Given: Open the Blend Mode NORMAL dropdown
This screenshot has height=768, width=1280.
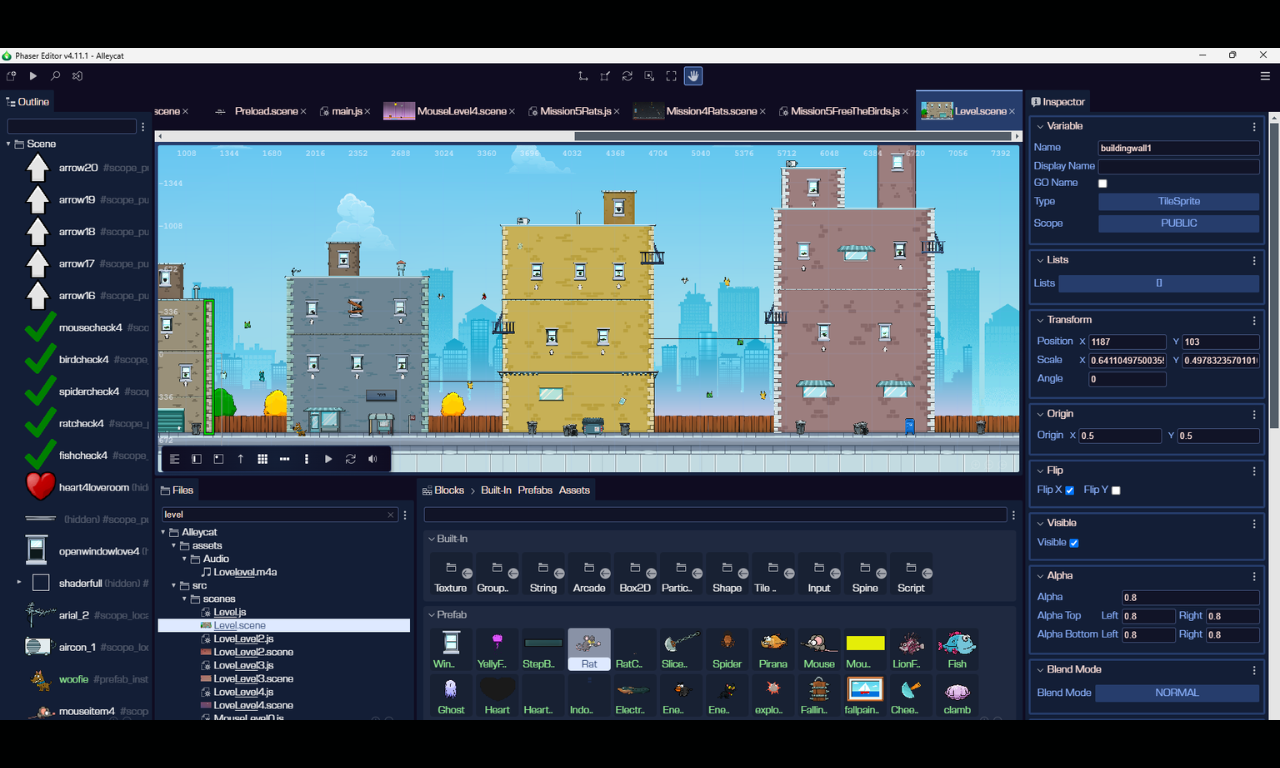Looking at the screenshot, I should [1177, 693].
